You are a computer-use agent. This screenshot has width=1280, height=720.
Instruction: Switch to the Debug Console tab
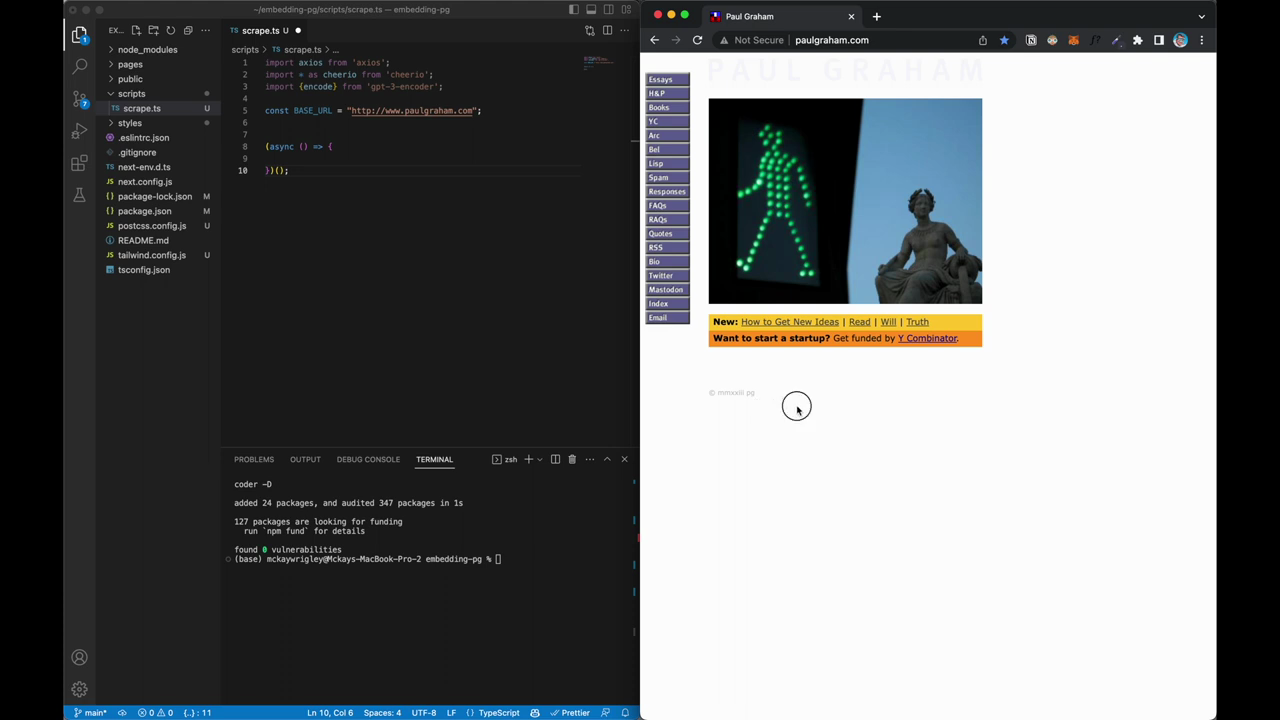point(368,459)
